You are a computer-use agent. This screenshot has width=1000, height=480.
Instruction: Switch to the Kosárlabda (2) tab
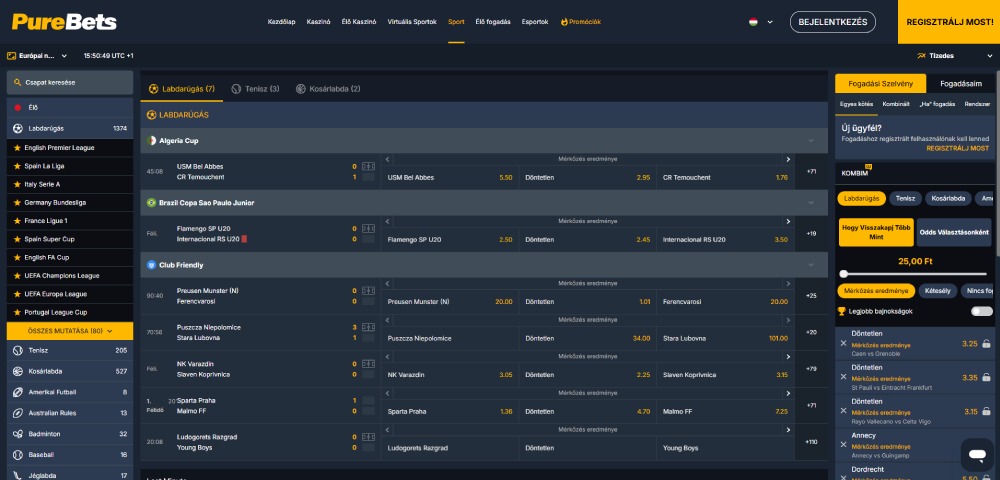pyautogui.click(x=328, y=89)
